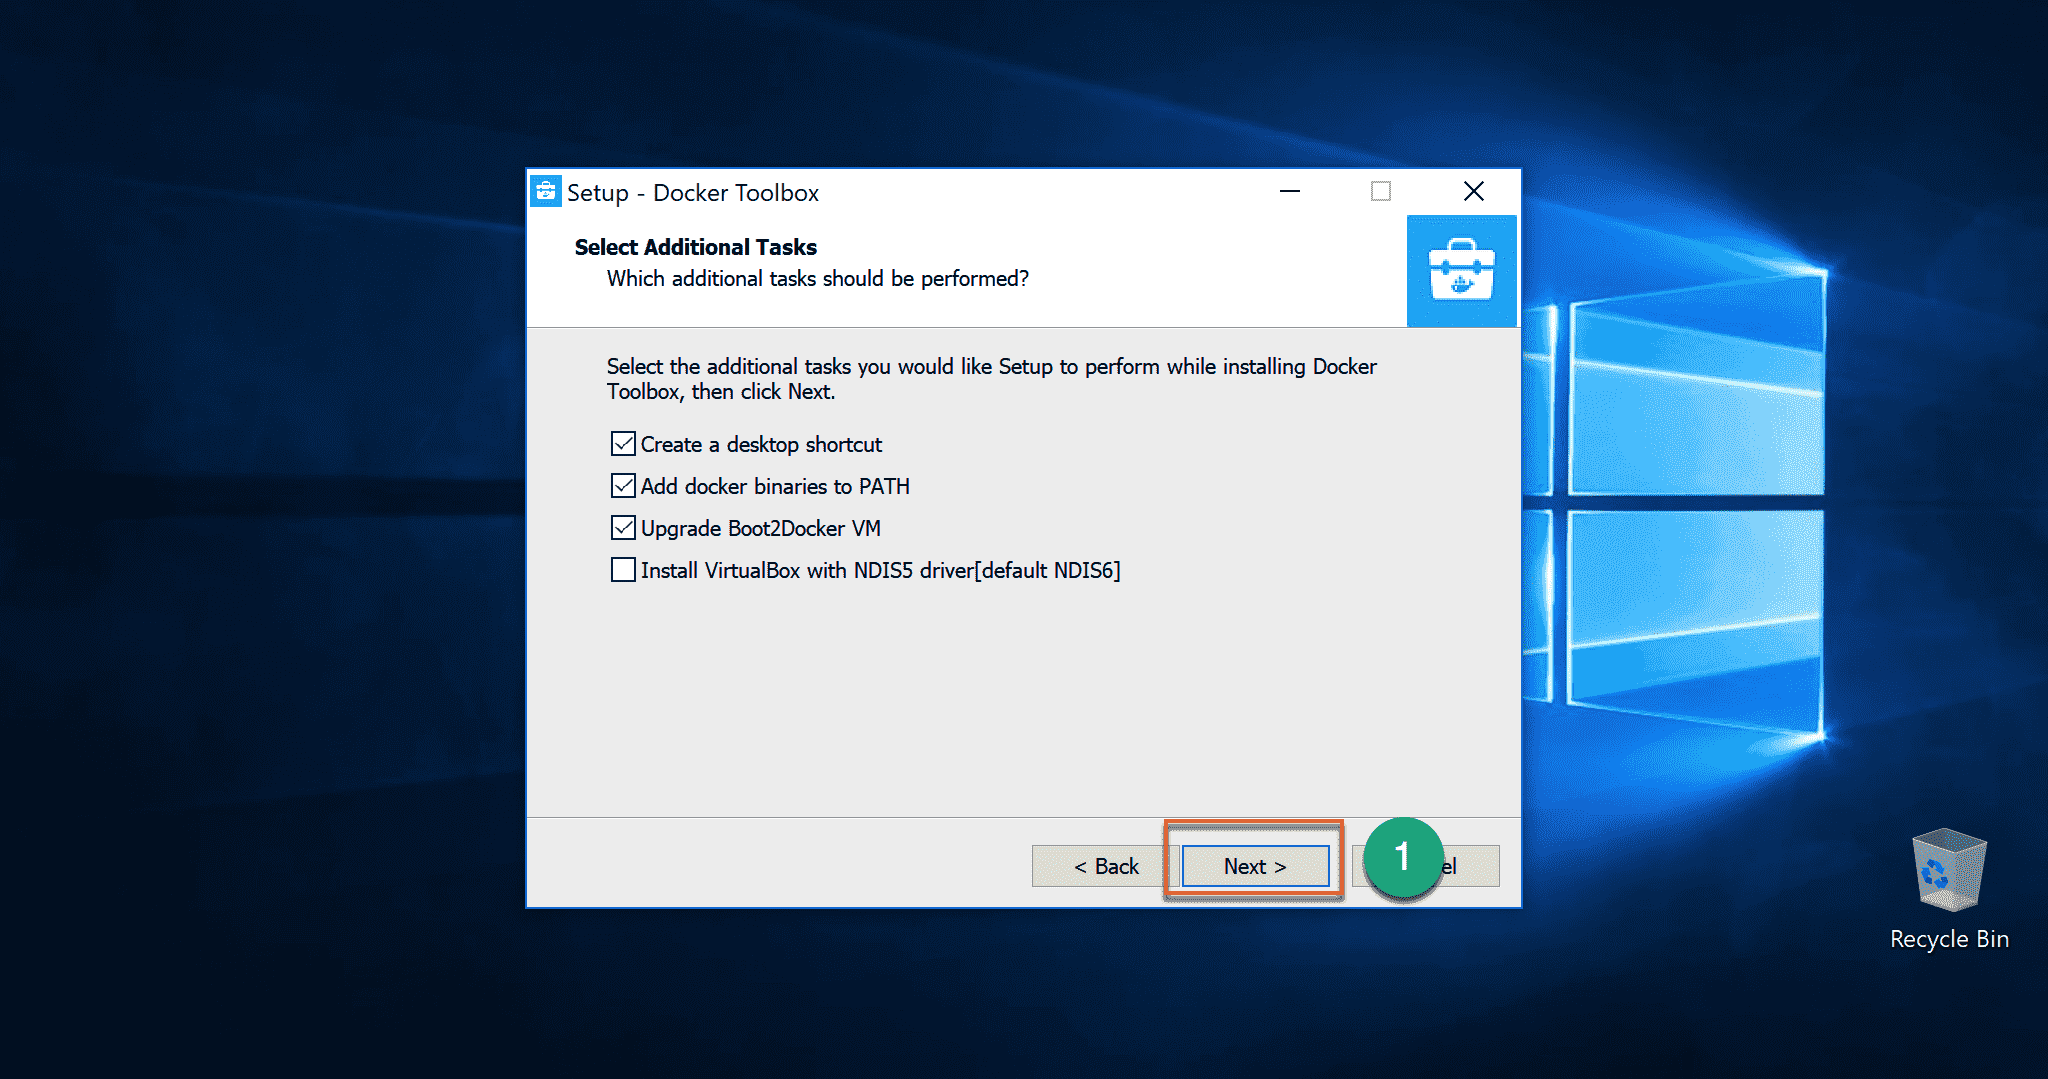Uncheck Create a desktop shortcut
The width and height of the screenshot is (2048, 1079).
click(x=623, y=444)
